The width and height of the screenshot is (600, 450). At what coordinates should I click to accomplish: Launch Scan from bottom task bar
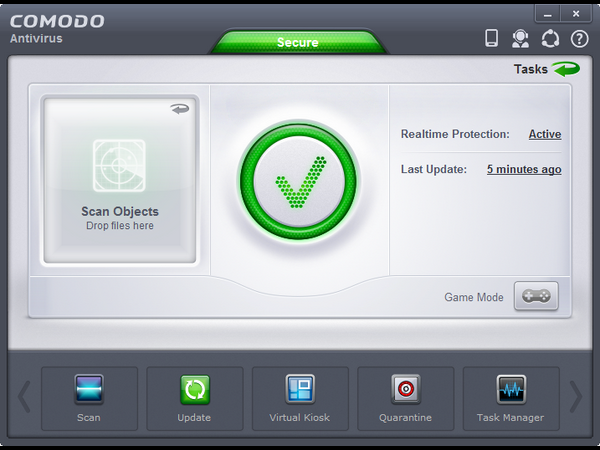[x=89, y=398]
